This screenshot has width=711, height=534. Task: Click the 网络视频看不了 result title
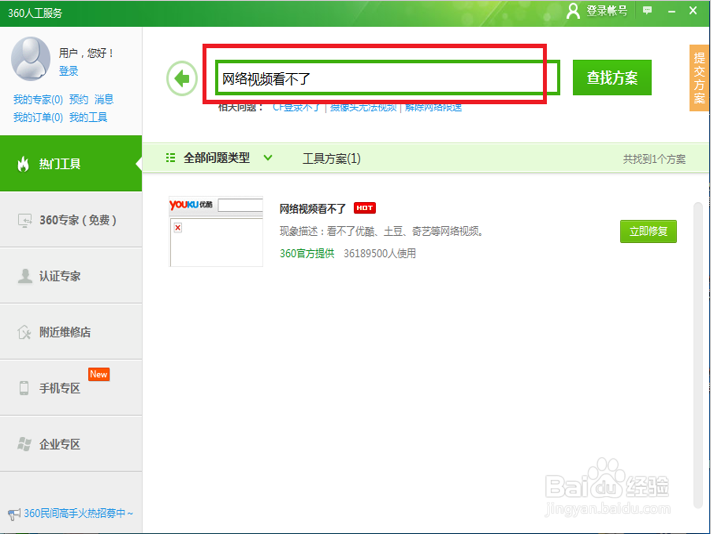coord(312,209)
